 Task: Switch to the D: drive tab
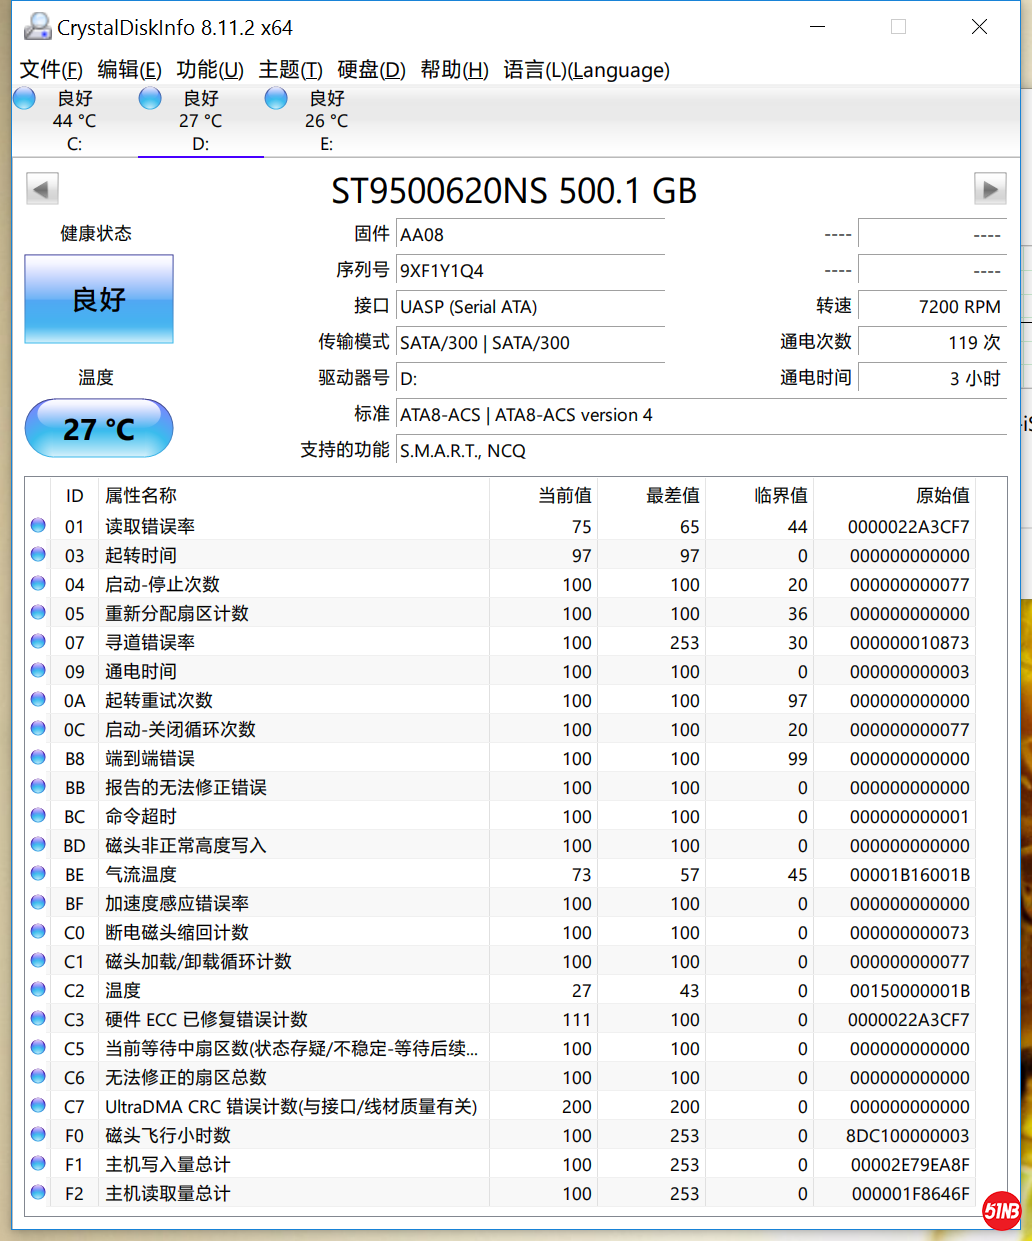tap(200, 122)
